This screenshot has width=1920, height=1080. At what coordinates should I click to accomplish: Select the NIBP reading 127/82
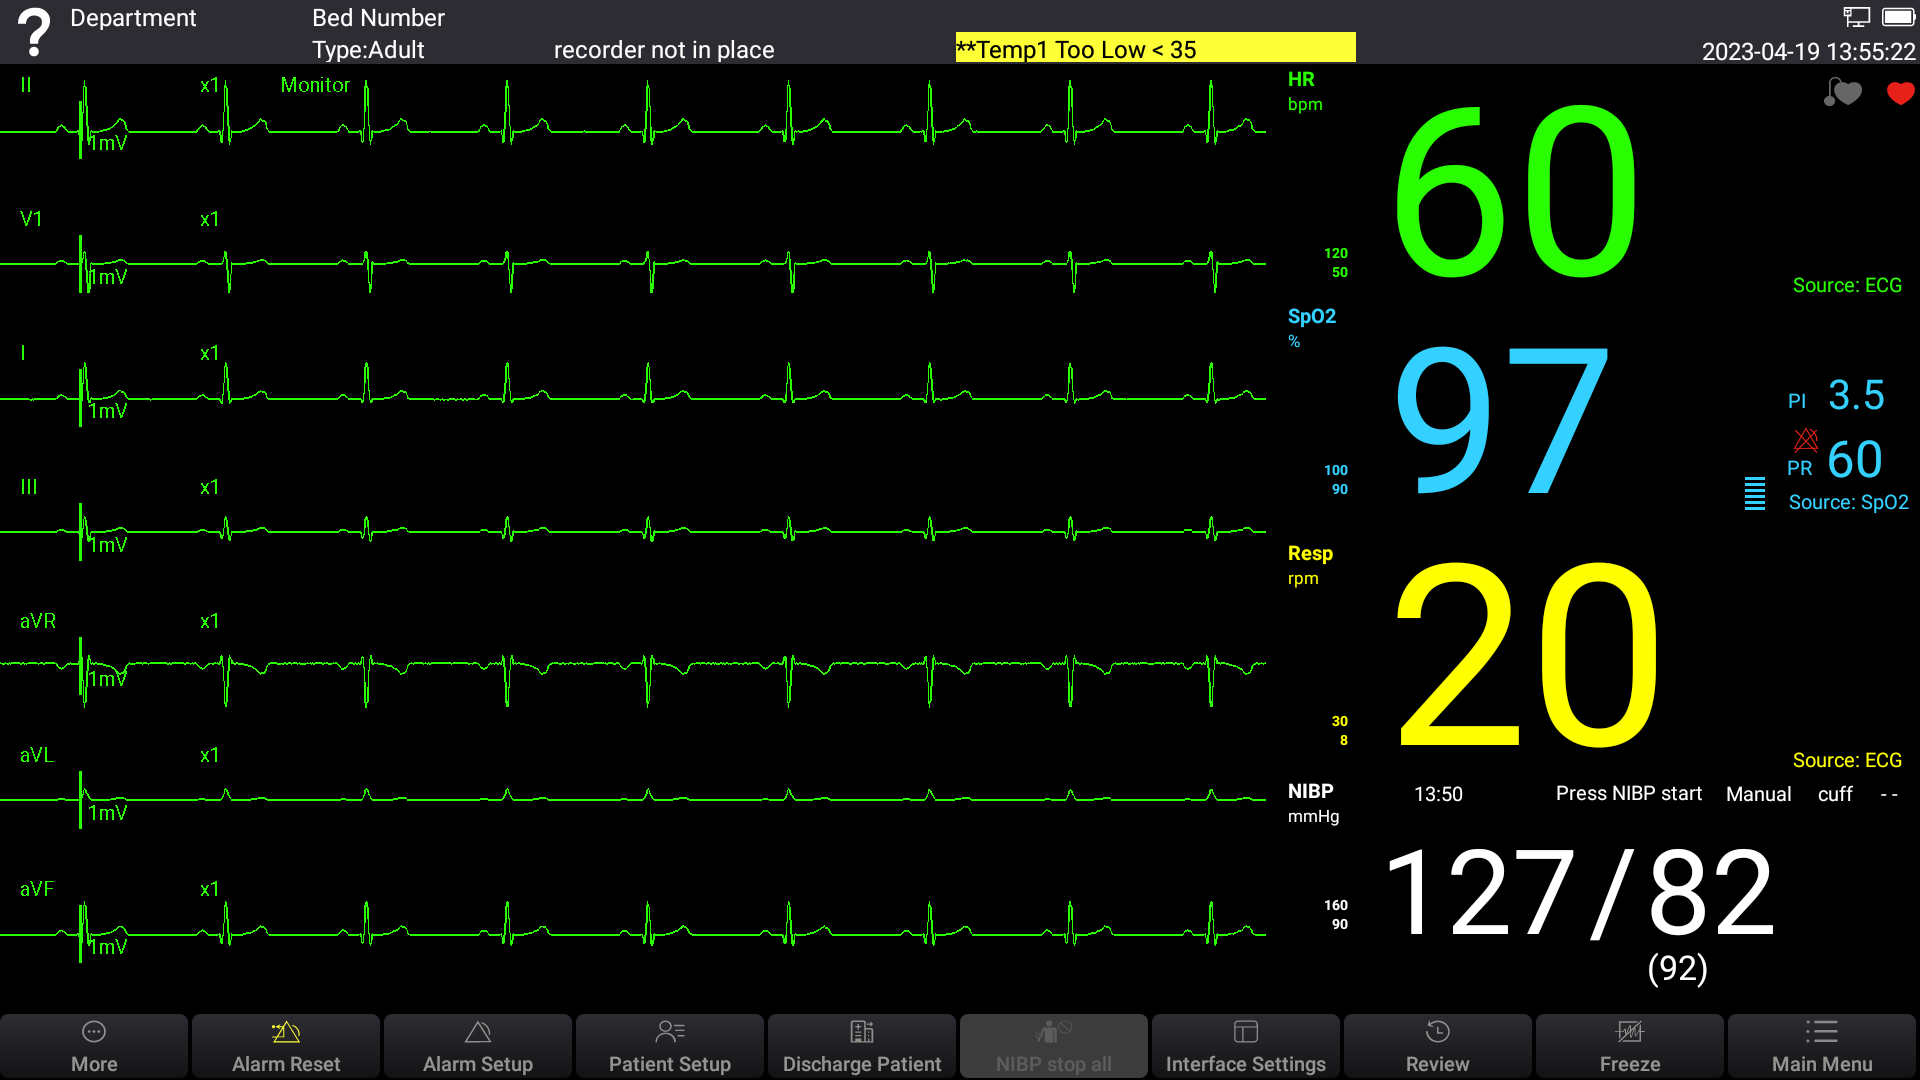1580,893
